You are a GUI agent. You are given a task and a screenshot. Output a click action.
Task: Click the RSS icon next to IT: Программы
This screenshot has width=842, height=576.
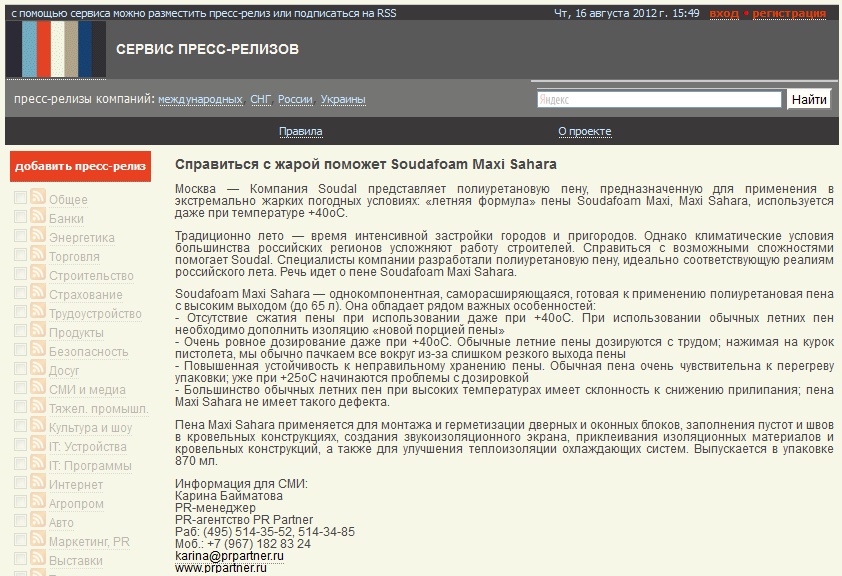(x=38, y=463)
